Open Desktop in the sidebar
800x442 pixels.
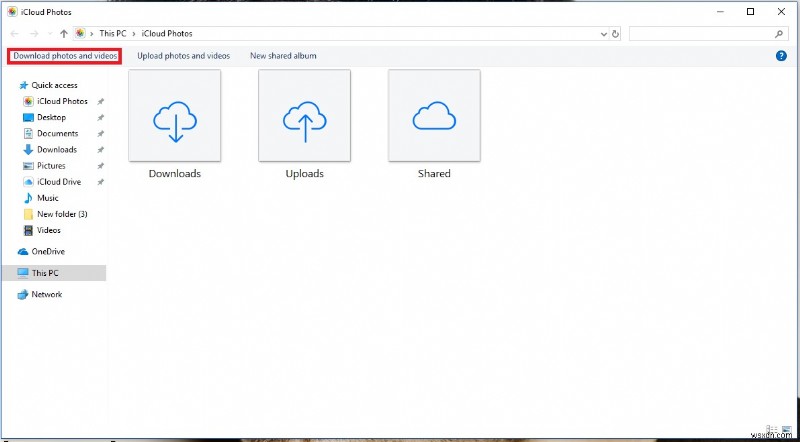[52, 117]
